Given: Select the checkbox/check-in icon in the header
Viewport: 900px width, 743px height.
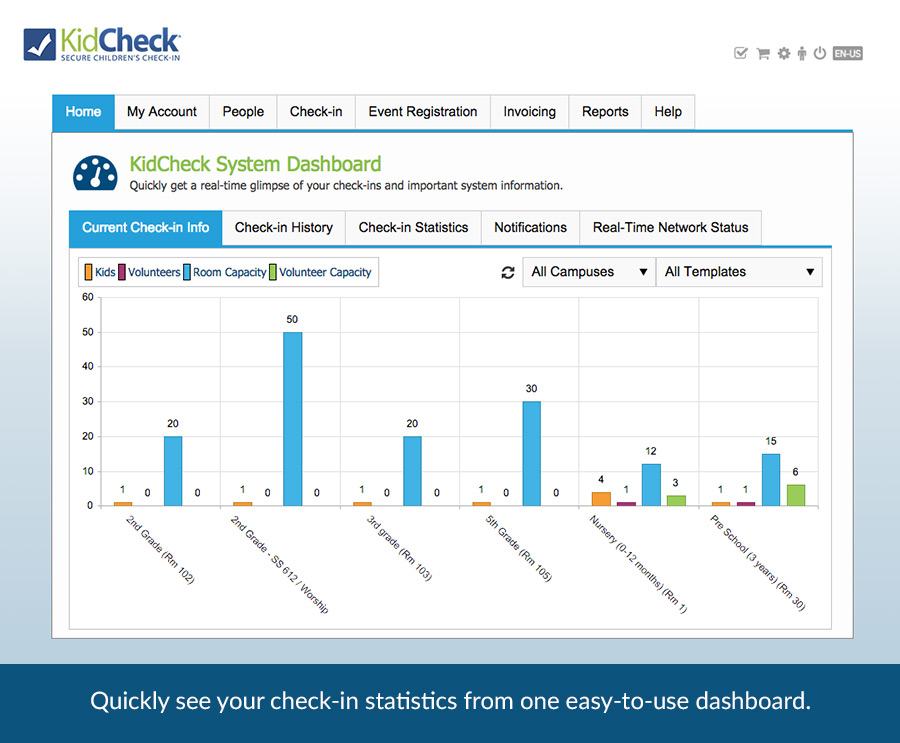Looking at the screenshot, I should (740, 53).
